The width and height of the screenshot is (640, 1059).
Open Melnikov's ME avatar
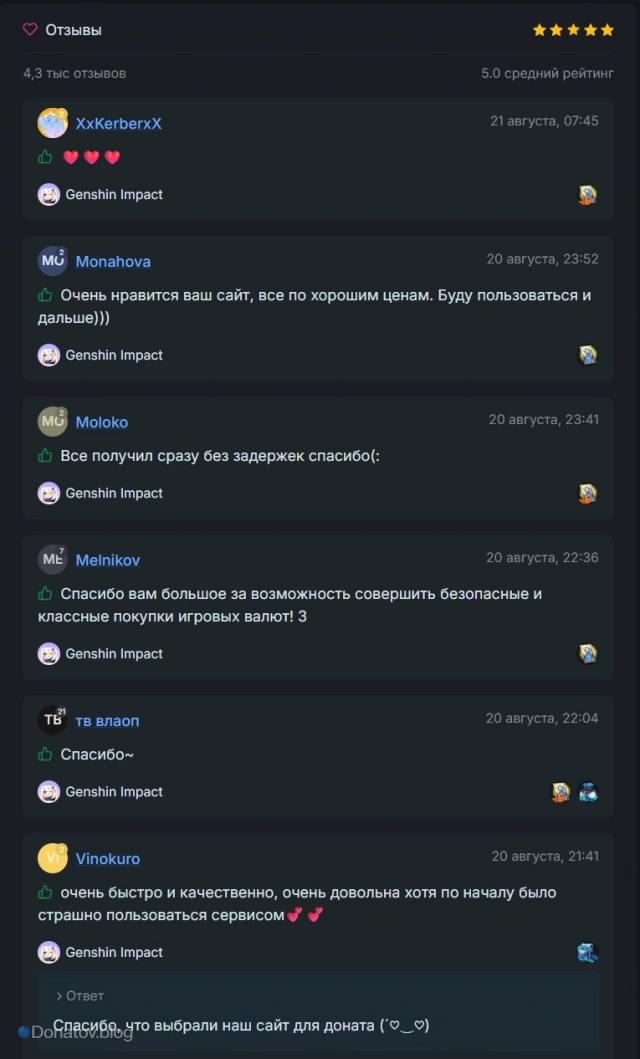tap(52, 559)
